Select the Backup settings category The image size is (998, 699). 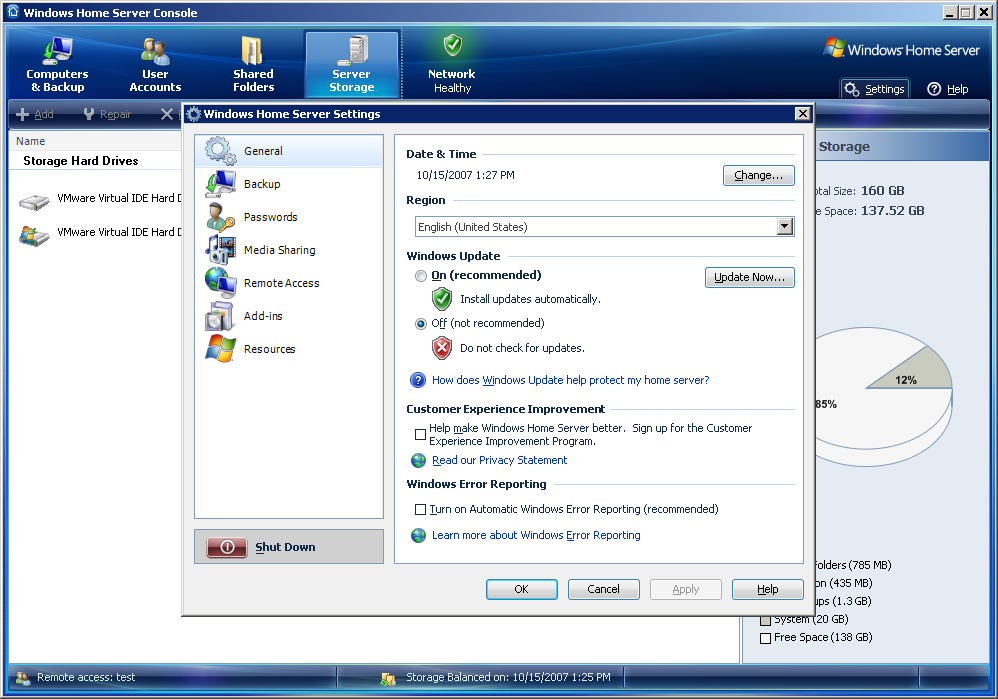point(289,184)
